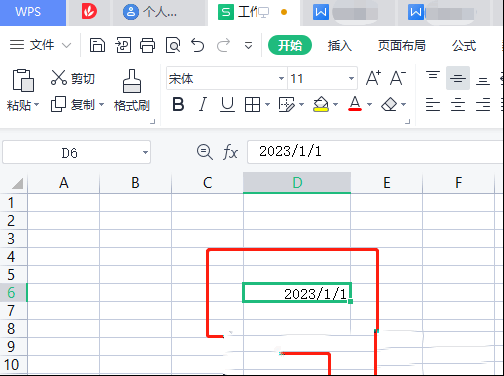Image resolution: width=504 pixels, height=376 pixels.
Task: Click 剪切 cut button
Action: click(73, 78)
